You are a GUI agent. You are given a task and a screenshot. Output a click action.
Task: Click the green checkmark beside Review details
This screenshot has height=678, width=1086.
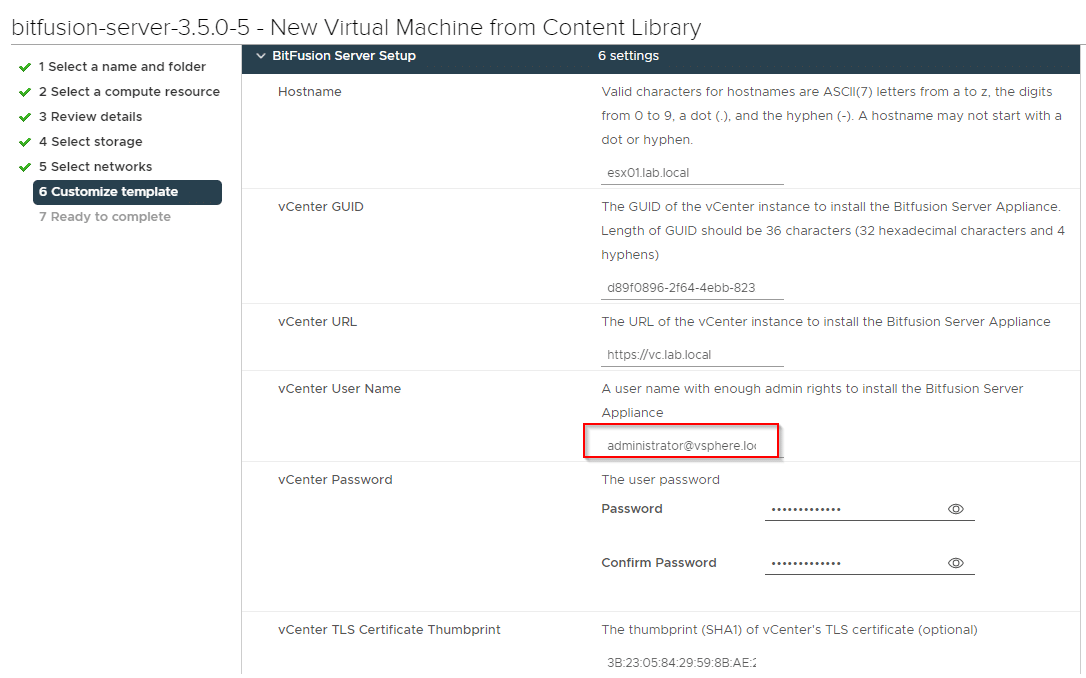pyautogui.click(x=25, y=117)
